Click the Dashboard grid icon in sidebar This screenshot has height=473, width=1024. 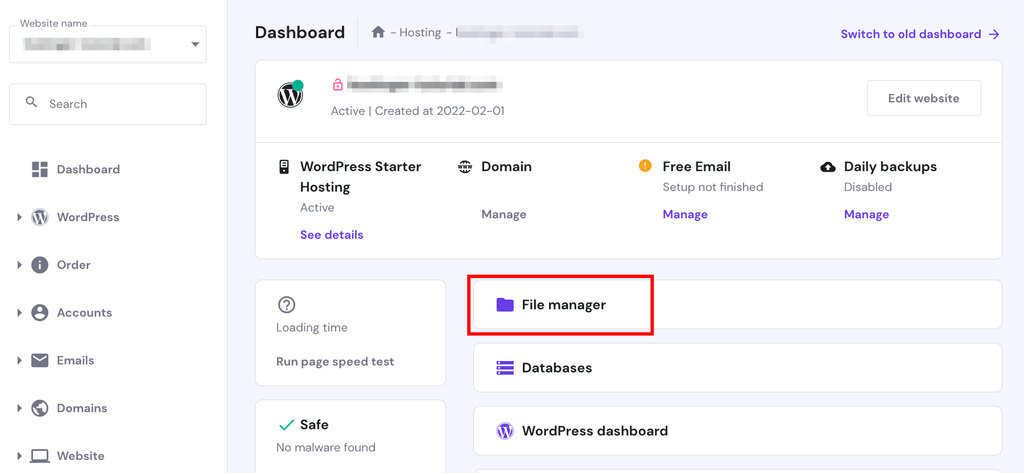coord(40,169)
